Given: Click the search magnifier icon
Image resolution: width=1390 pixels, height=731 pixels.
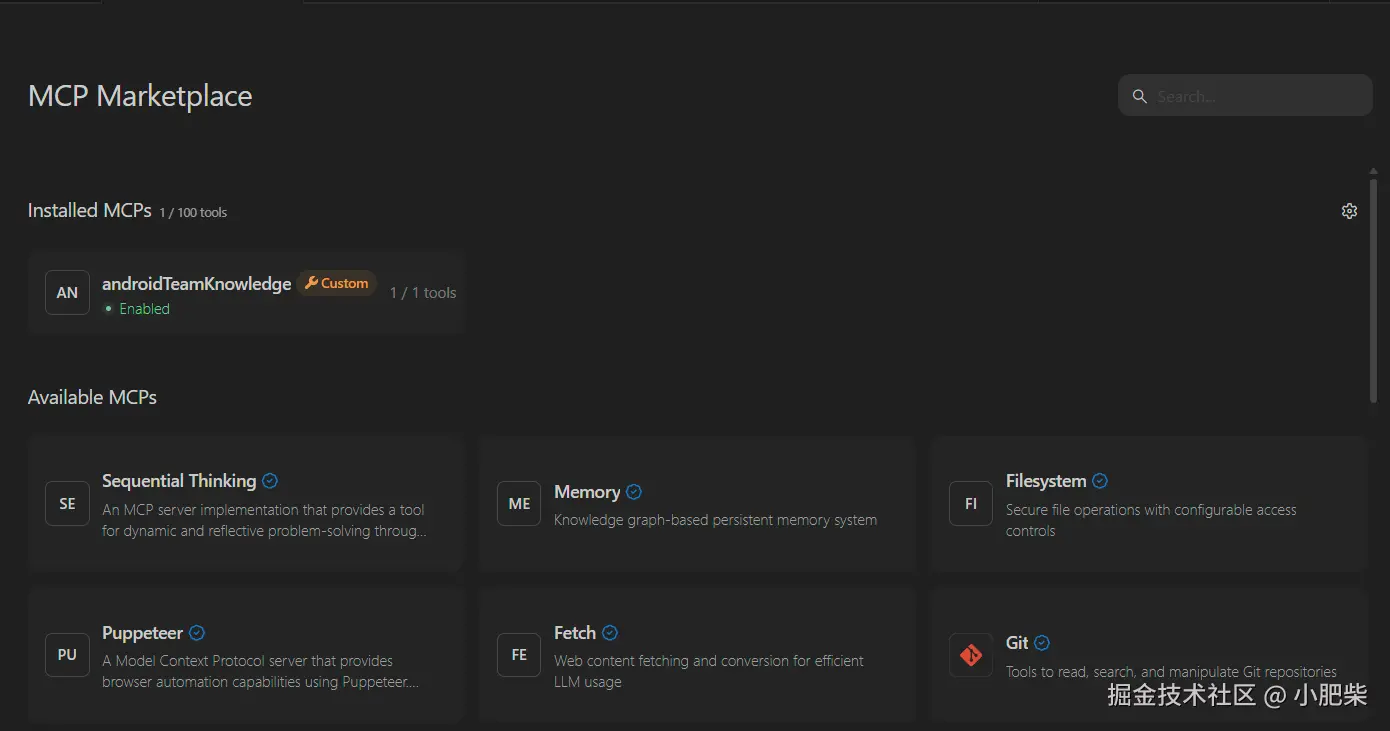Looking at the screenshot, I should (x=1139, y=97).
